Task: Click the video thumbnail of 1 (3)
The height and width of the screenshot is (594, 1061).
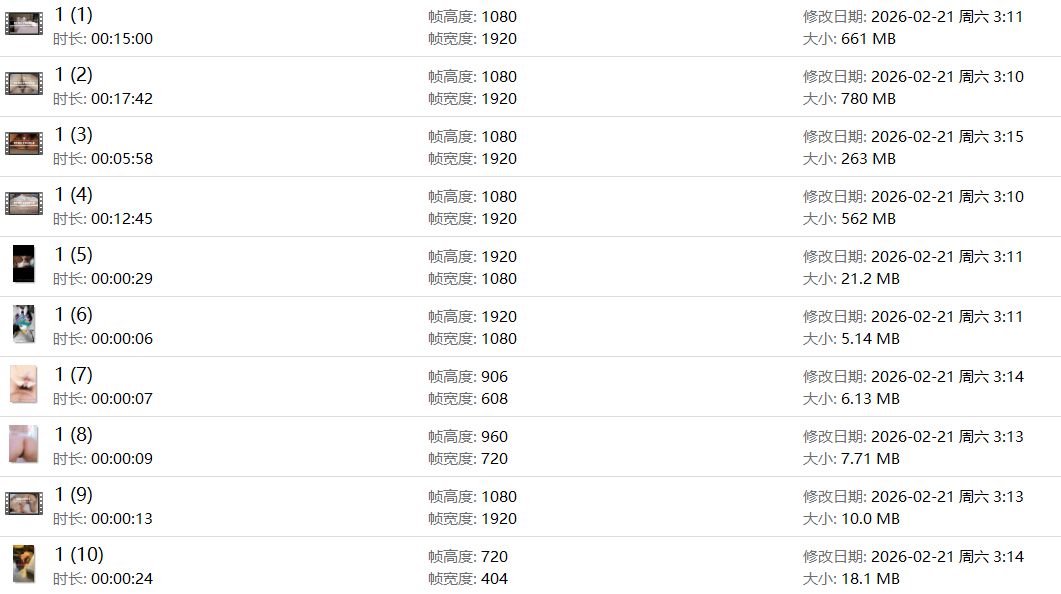Action: 24,144
